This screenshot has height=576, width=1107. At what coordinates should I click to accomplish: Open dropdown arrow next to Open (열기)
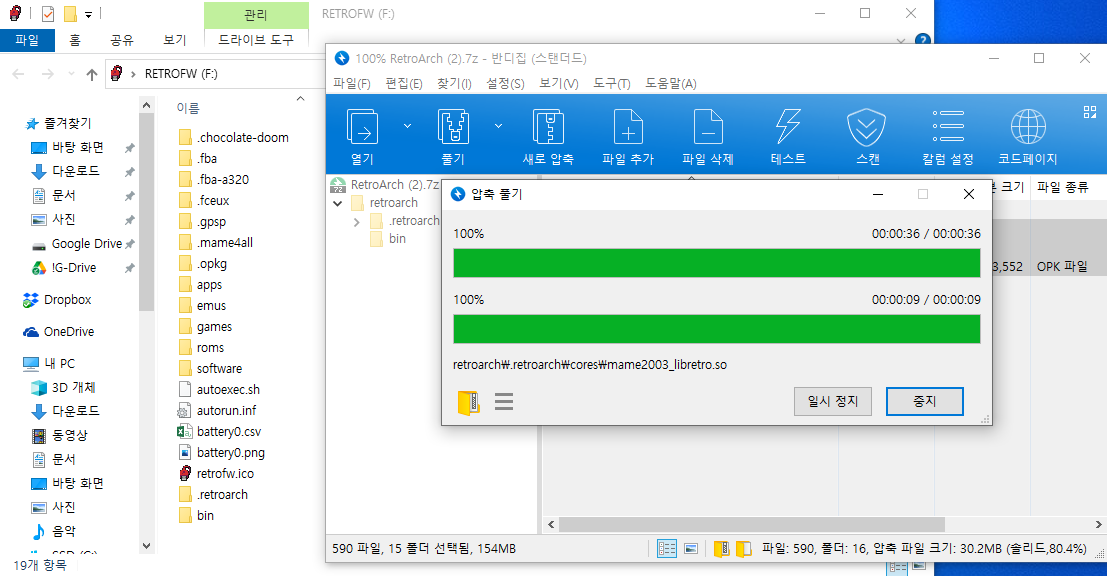[407, 126]
